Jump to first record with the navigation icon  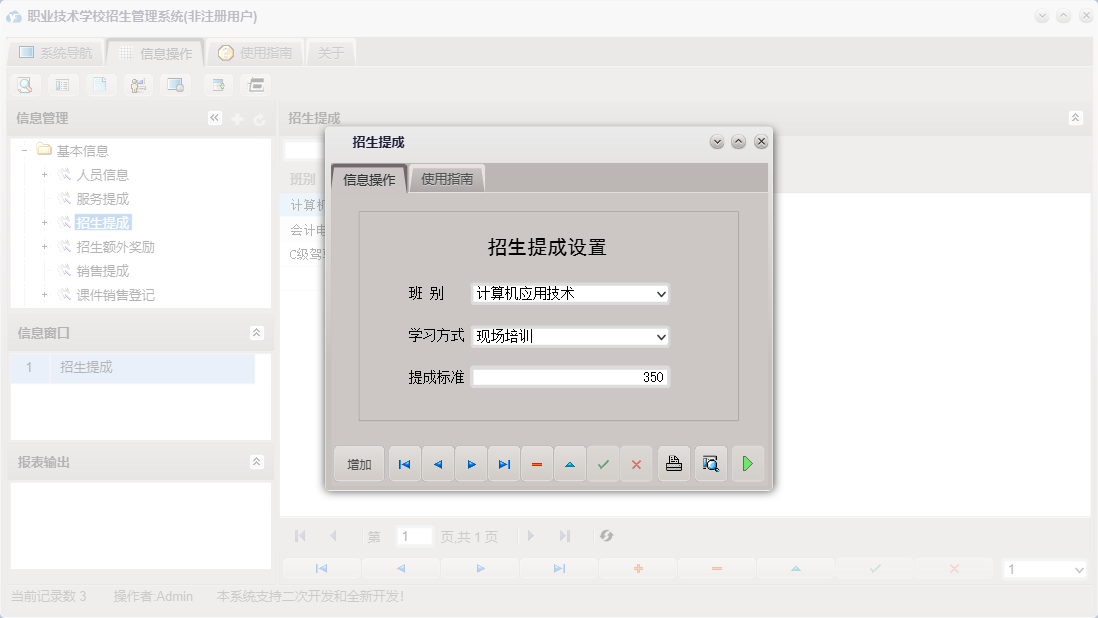coord(404,463)
